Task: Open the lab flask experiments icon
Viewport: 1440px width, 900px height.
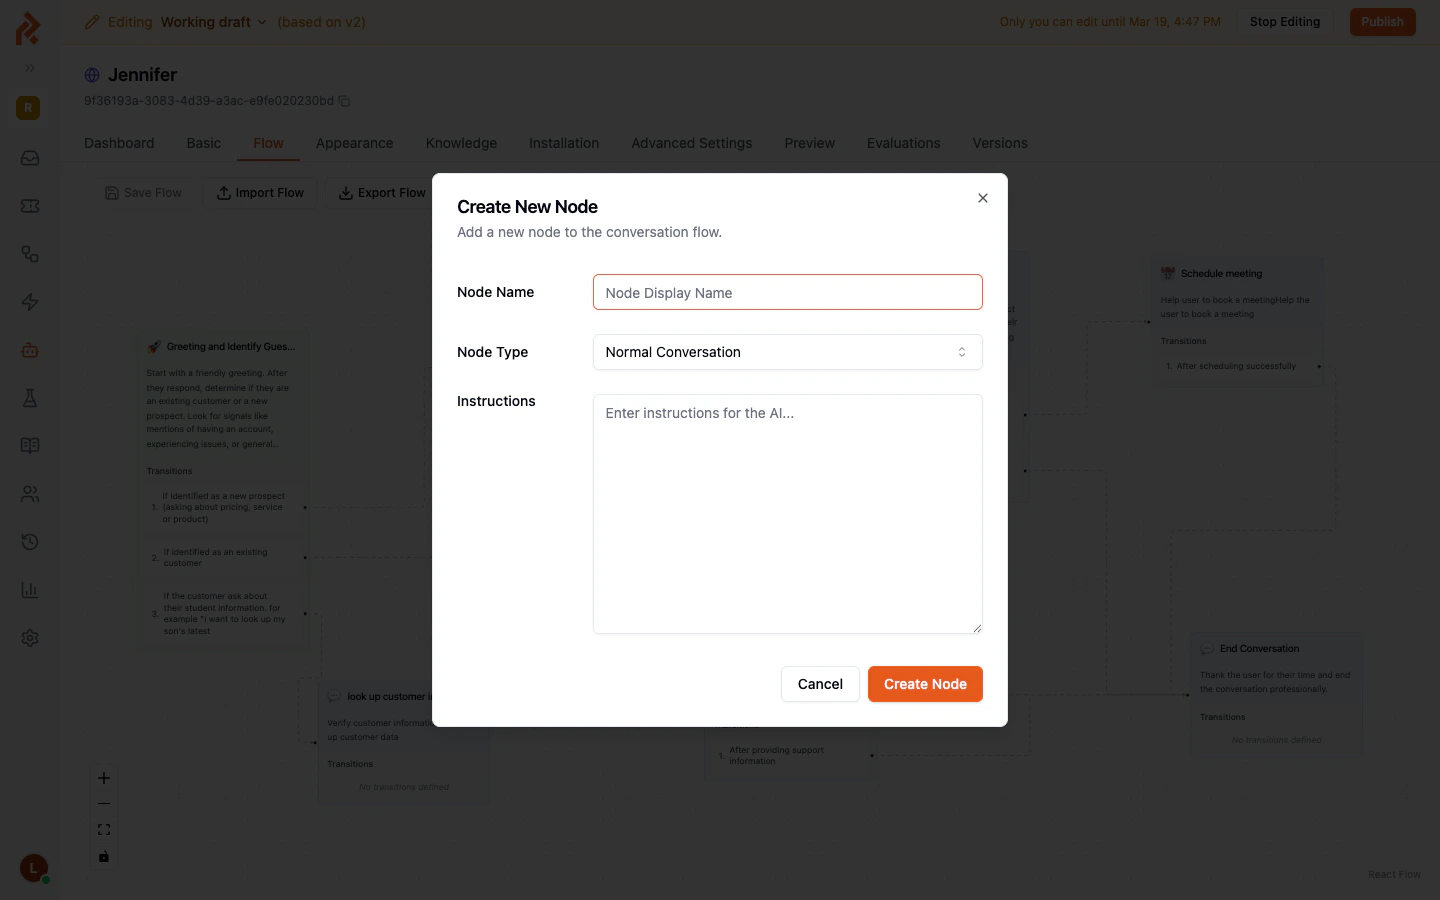Action: click(29, 398)
